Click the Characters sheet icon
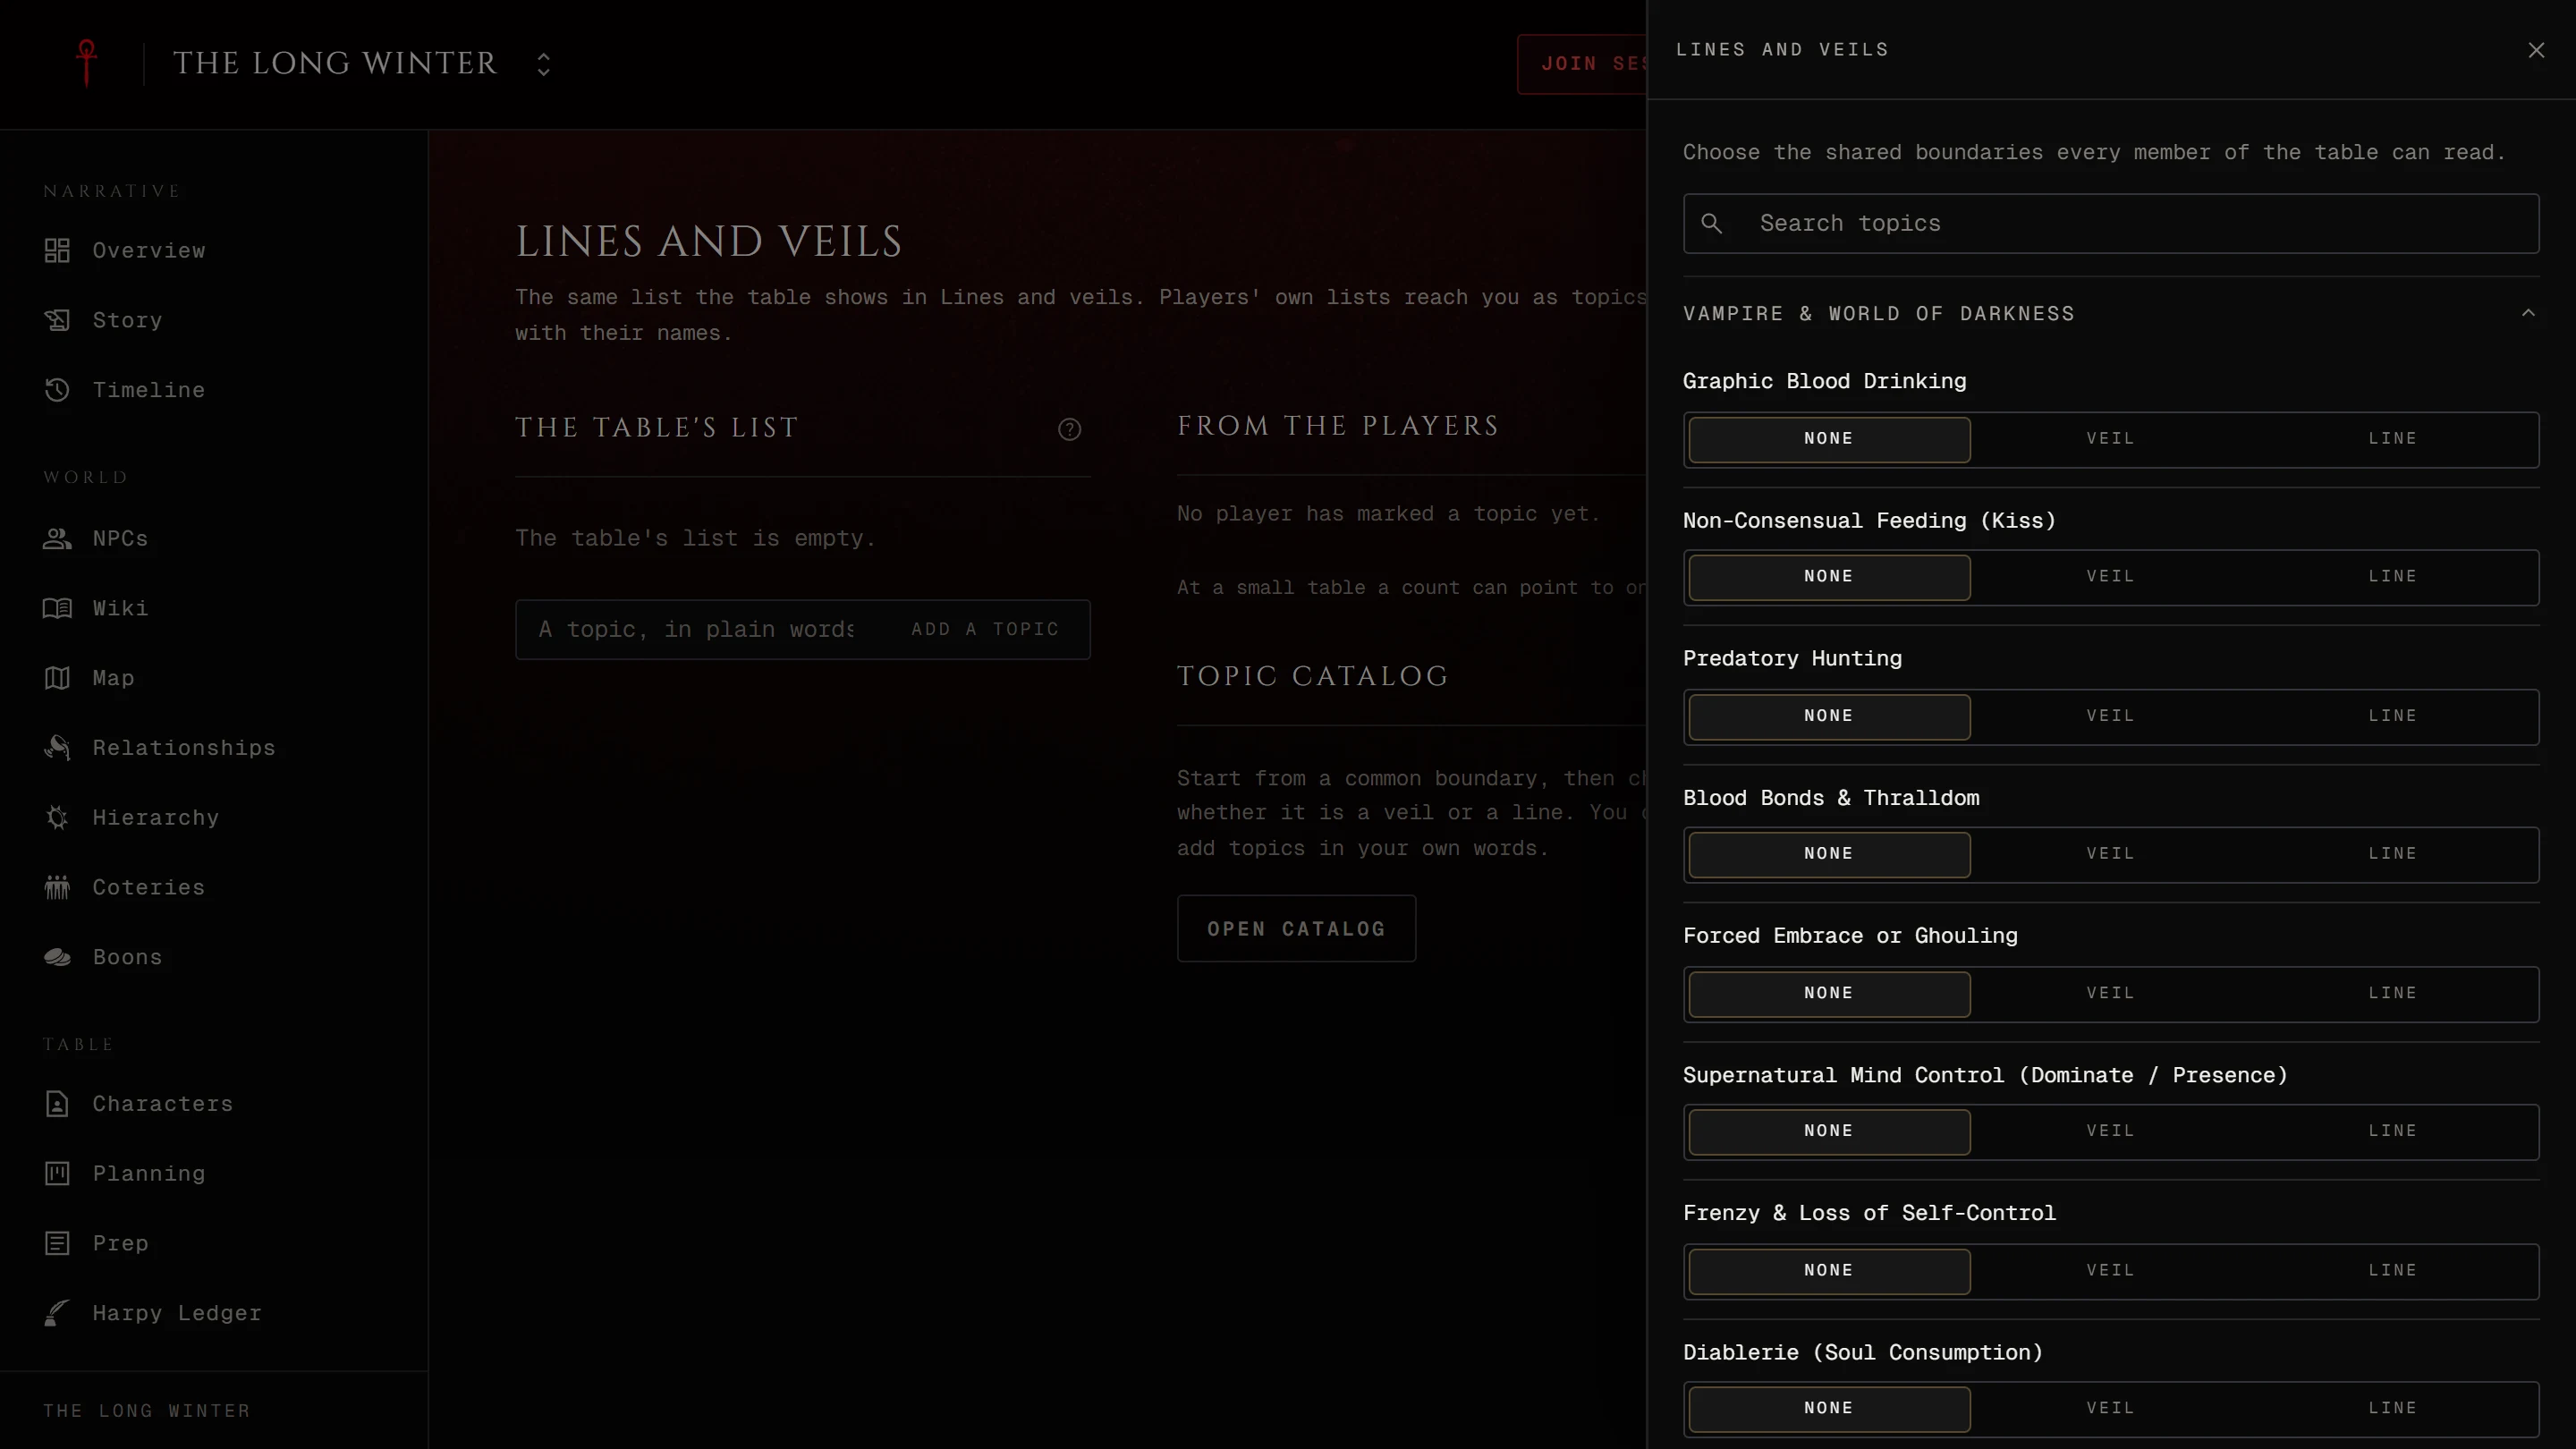Screen dimensions: 2576x1449 point(57,1103)
